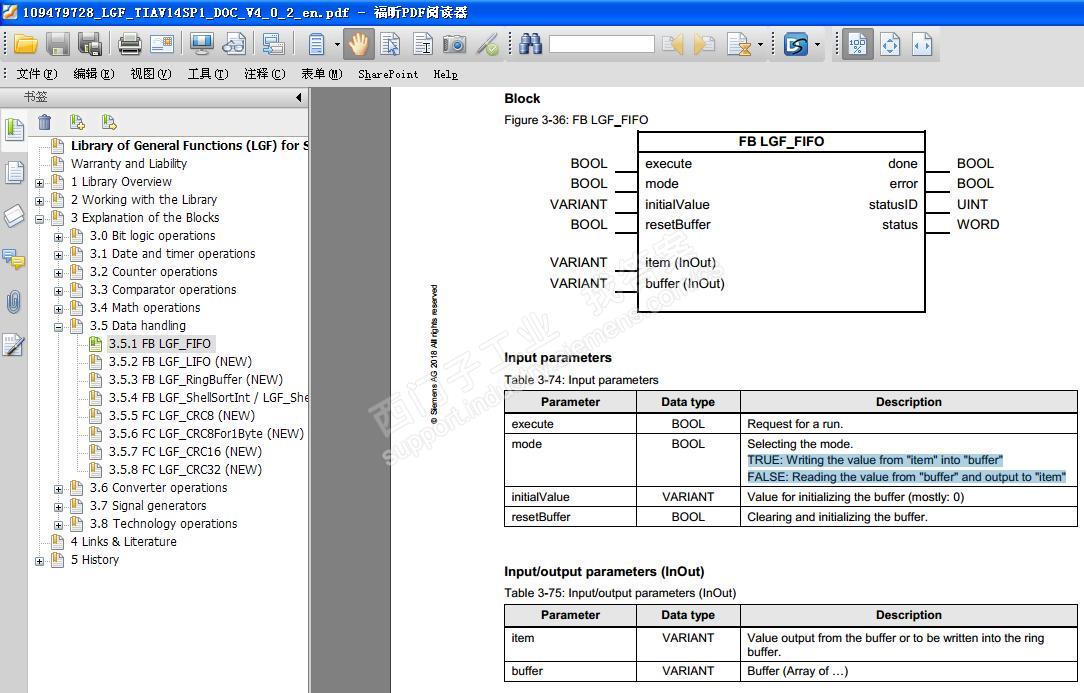Expand 3.6 Converter operations node
The height and width of the screenshot is (693, 1084).
tap(58, 489)
